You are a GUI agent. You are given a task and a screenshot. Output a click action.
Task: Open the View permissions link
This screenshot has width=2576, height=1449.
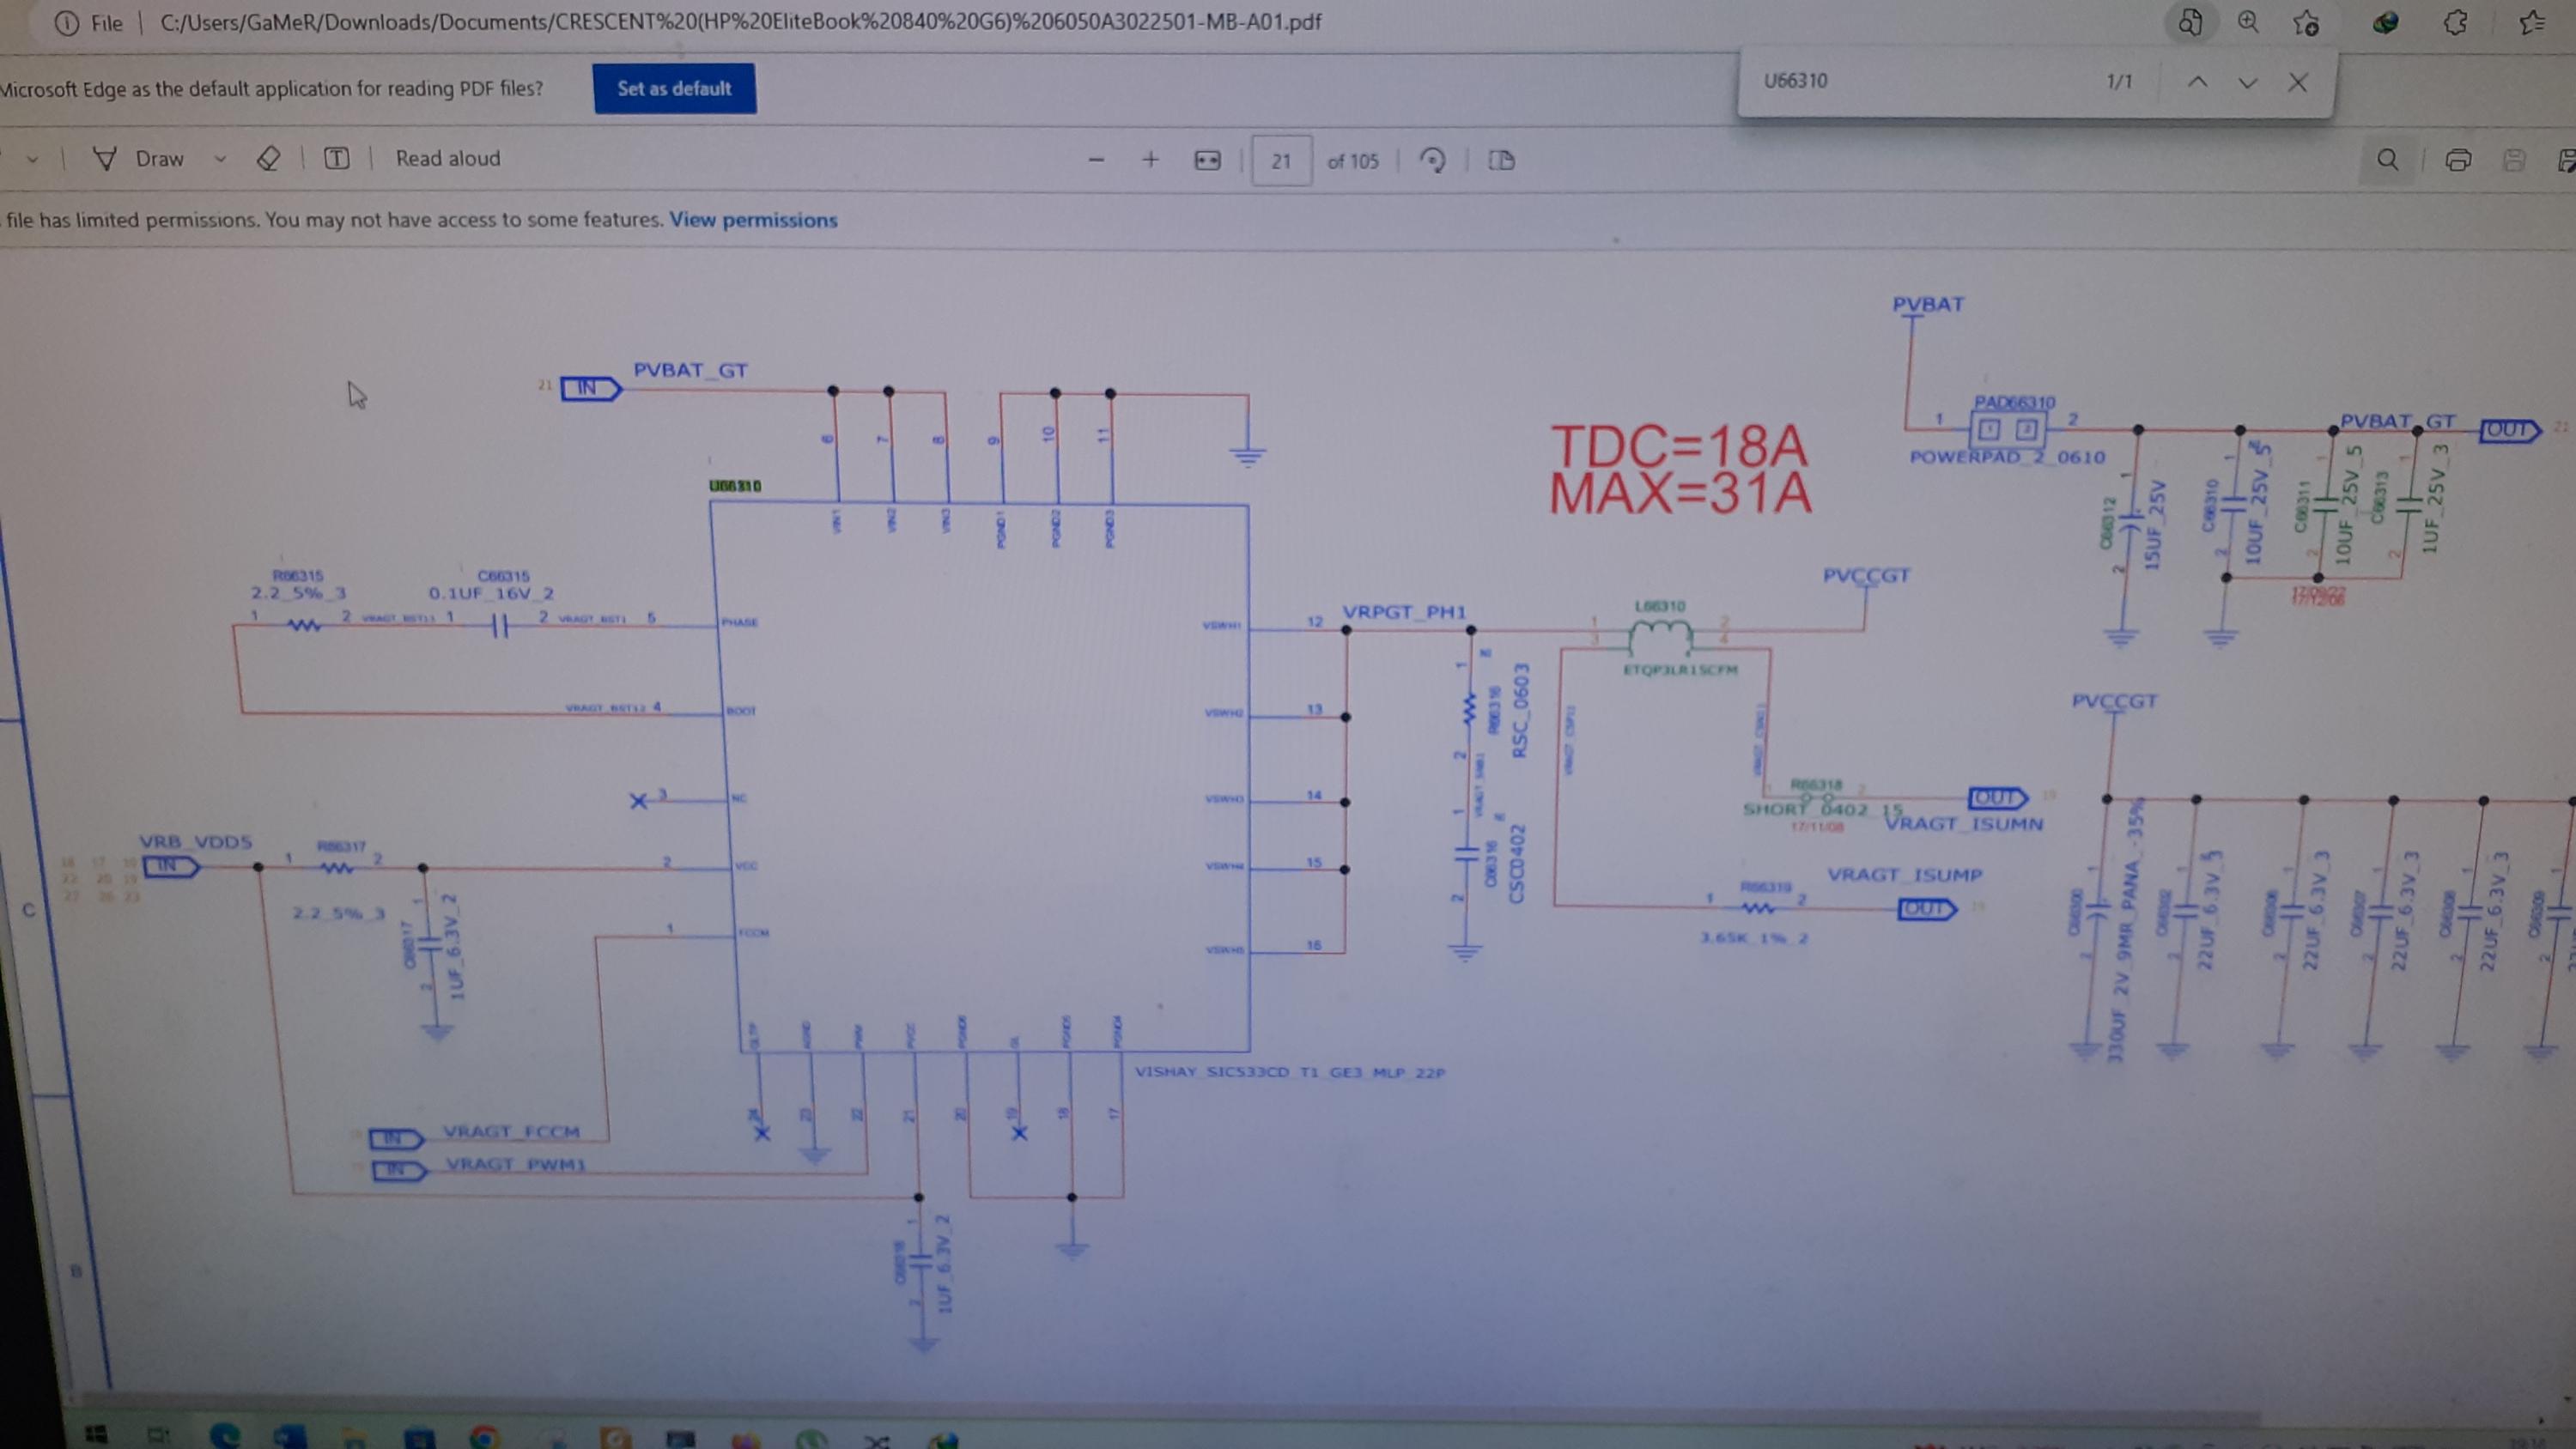tap(752, 220)
